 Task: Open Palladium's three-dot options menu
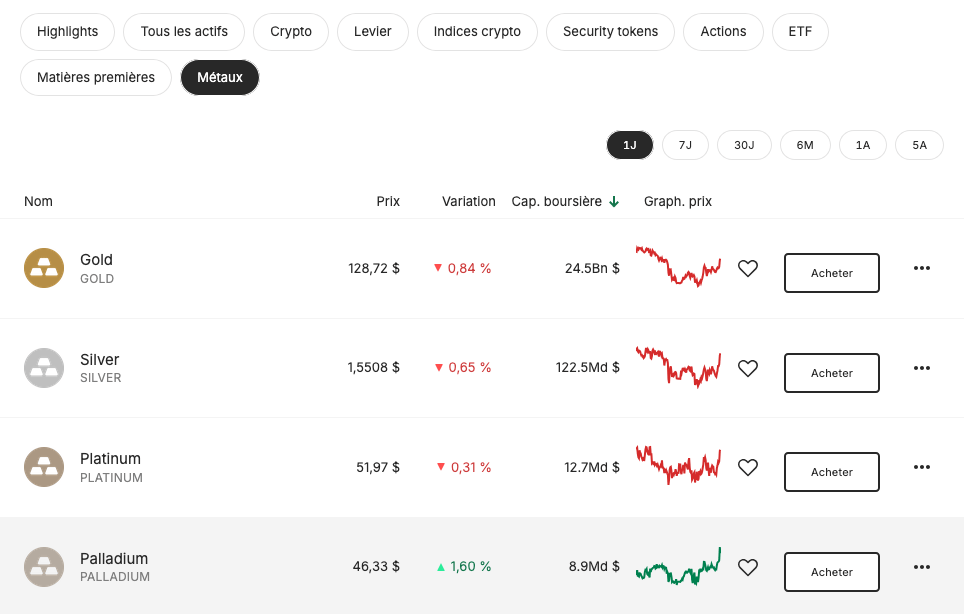pyautogui.click(x=921, y=567)
